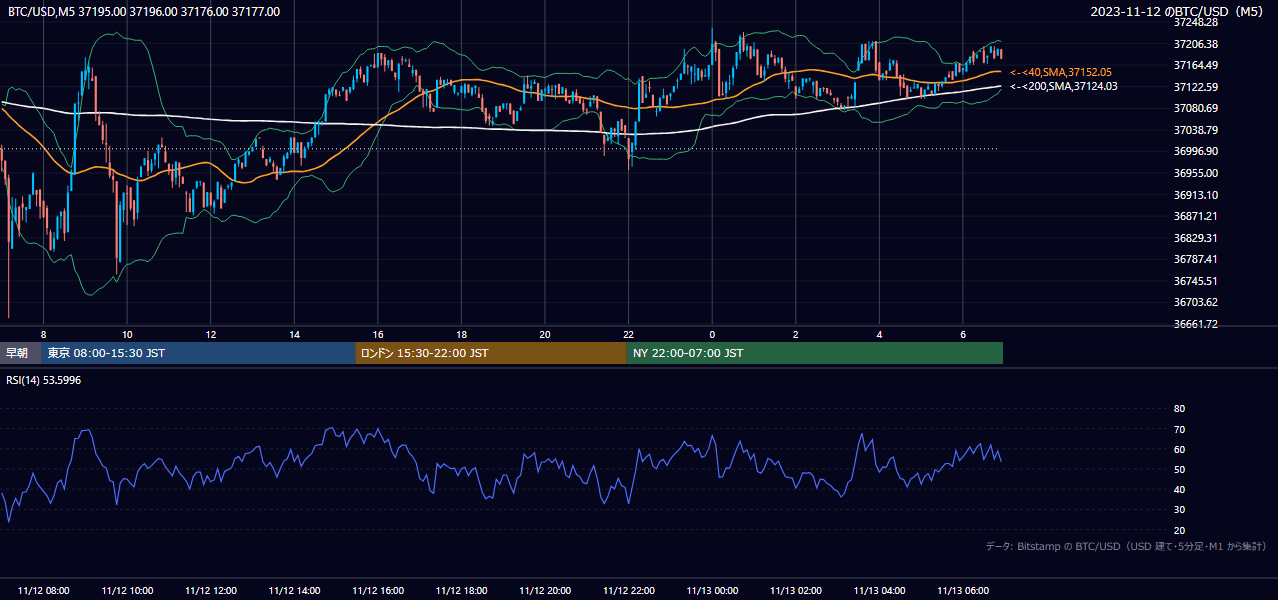Click the 11/12 16:00 time label
This screenshot has width=1278, height=600.
tap(378, 591)
